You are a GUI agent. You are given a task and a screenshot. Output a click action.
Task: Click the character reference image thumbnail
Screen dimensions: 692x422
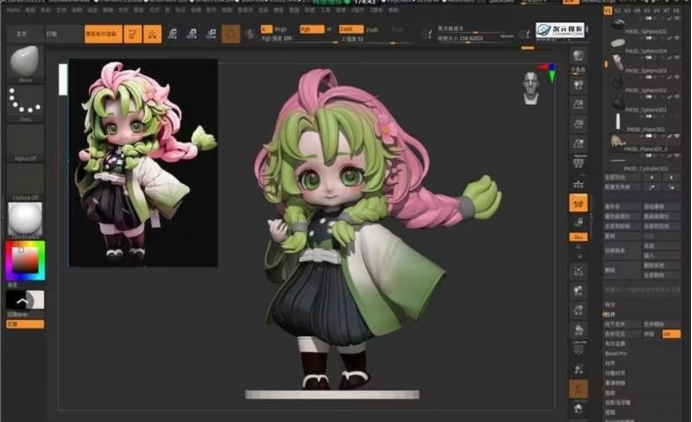tap(143, 162)
